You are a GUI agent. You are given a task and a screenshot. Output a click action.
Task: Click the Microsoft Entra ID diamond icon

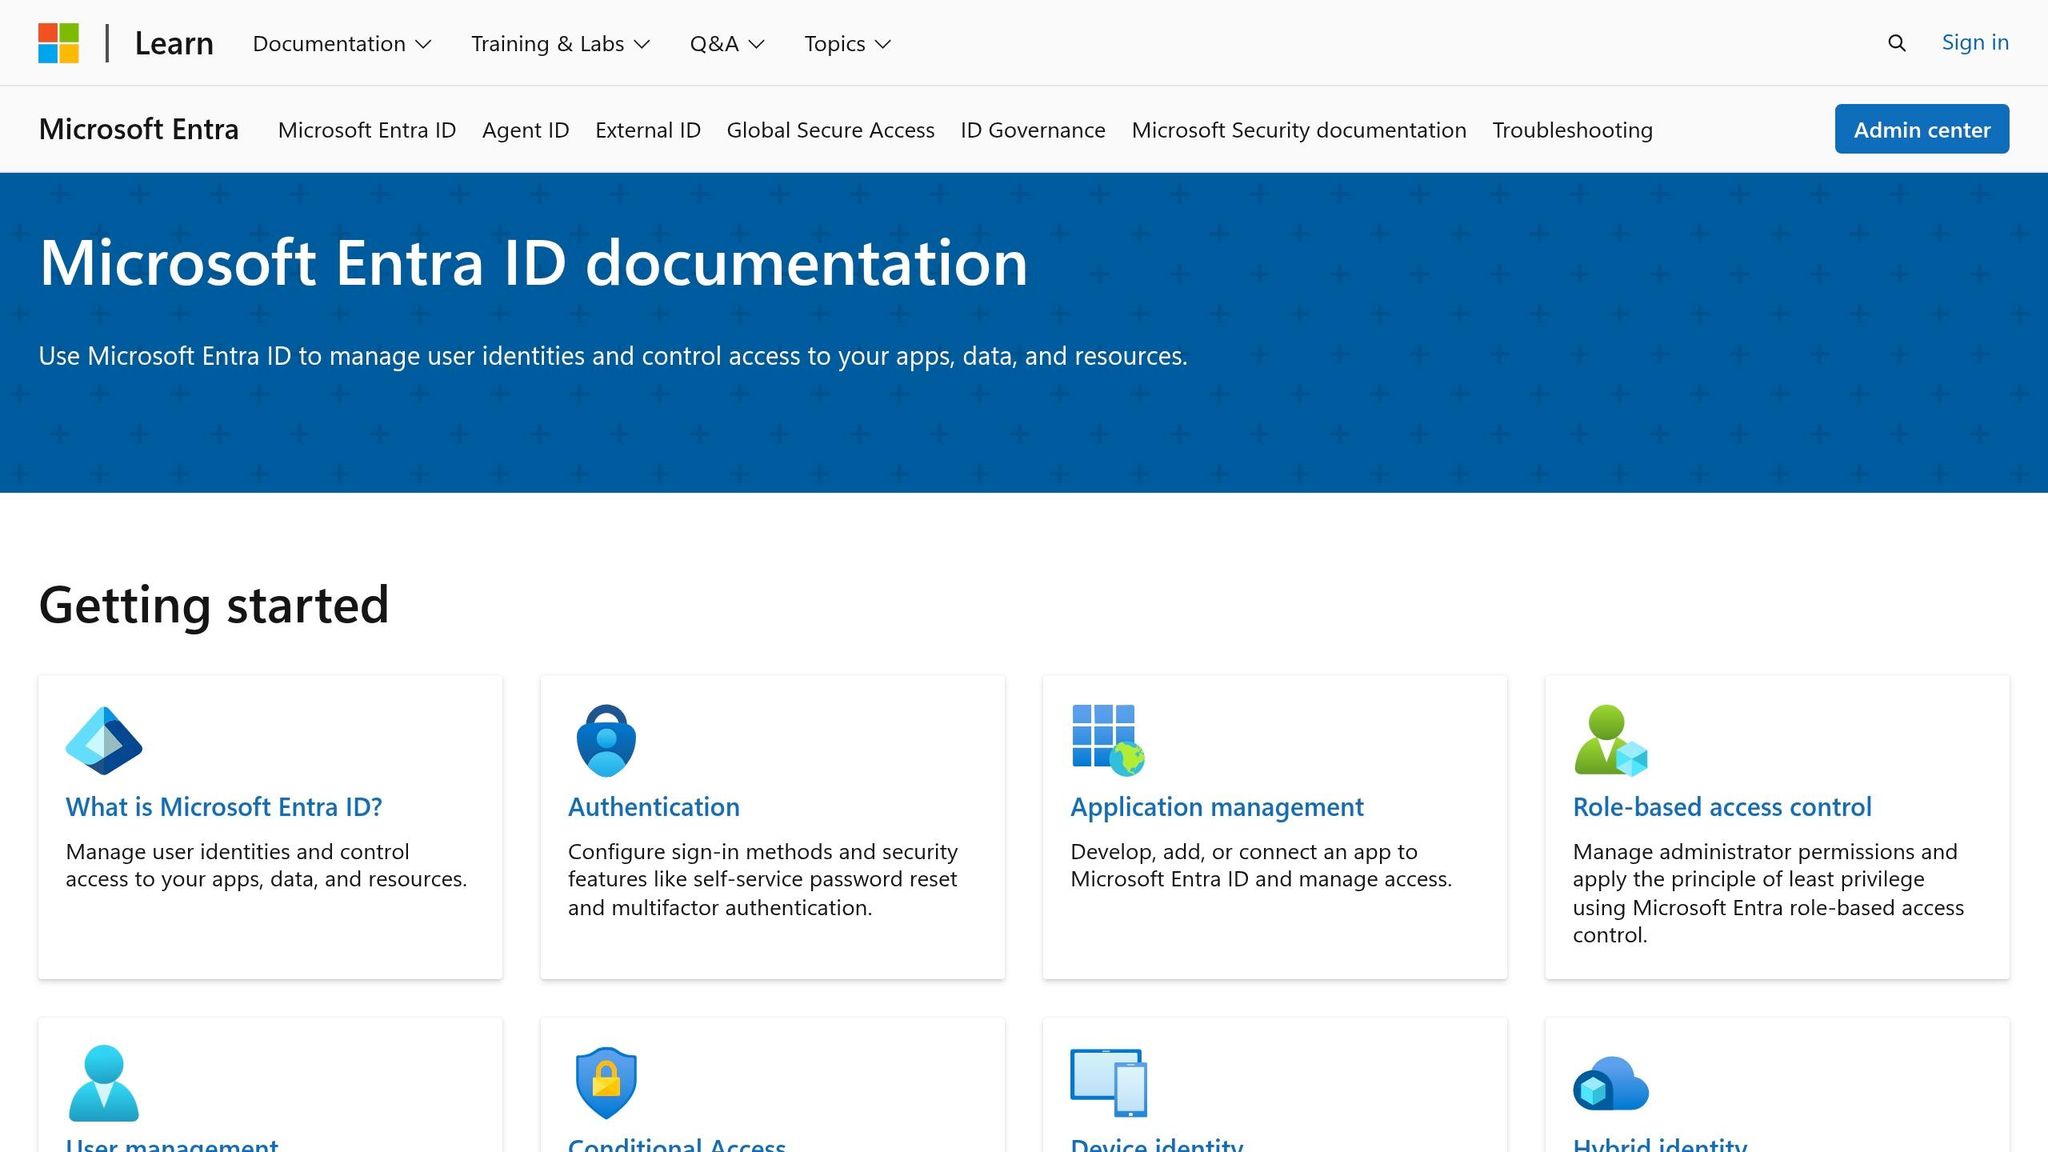coord(104,740)
